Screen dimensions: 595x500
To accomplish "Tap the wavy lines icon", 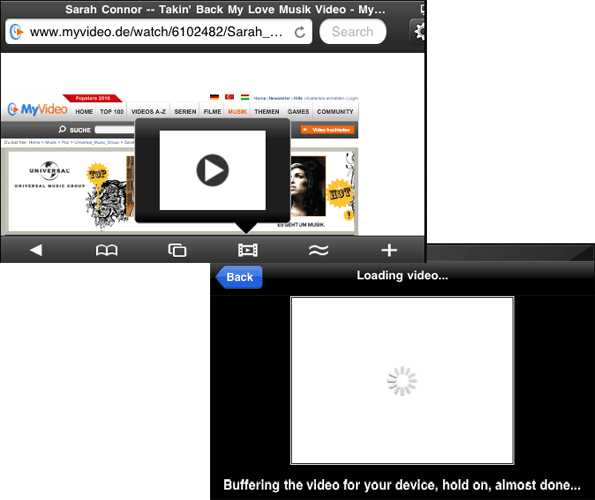I will pos(318,250).
